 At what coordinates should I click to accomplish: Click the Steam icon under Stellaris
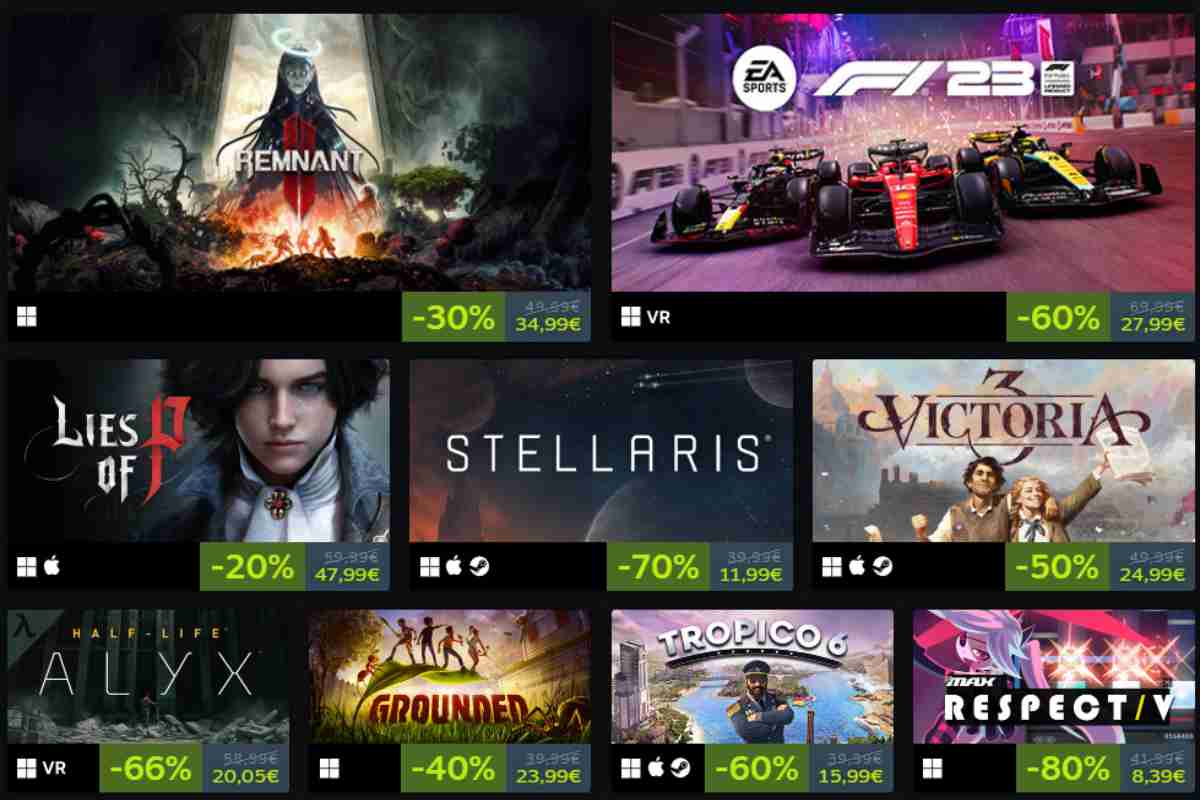(480, 567)
